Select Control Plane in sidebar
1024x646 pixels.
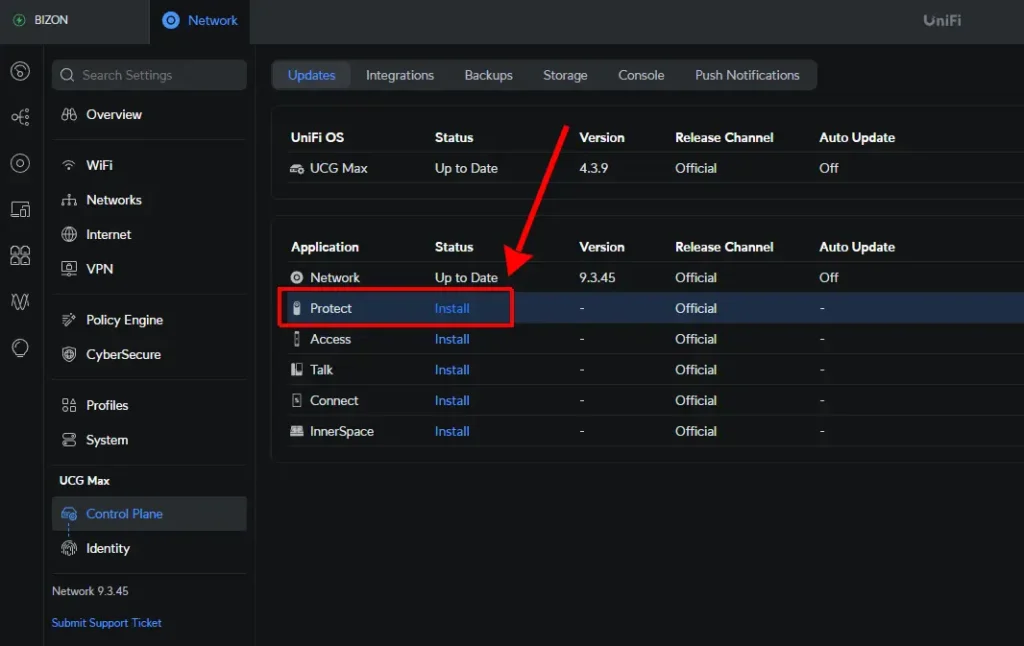tap(150, 514)
